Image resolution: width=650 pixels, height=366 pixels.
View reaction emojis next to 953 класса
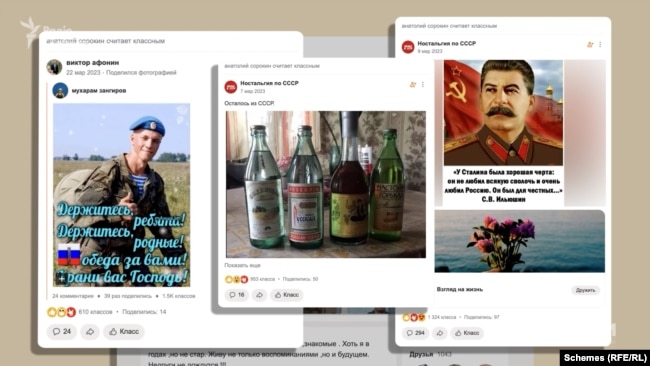236,279
